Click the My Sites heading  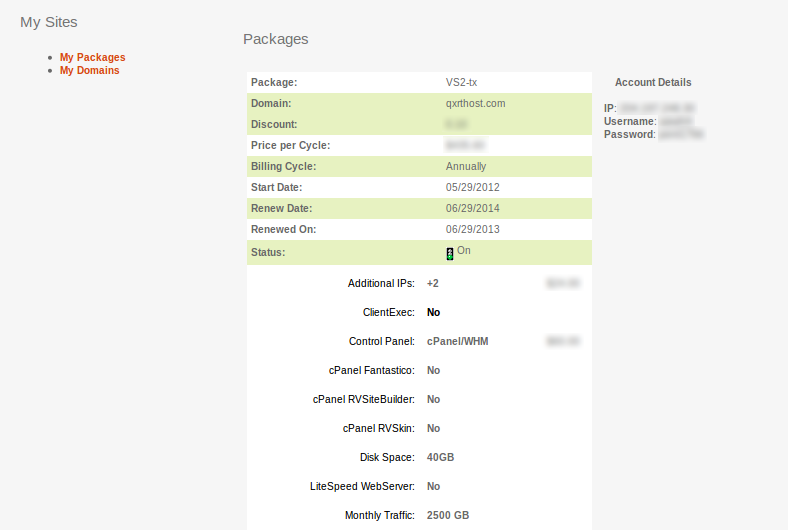[x=48, y=22]
